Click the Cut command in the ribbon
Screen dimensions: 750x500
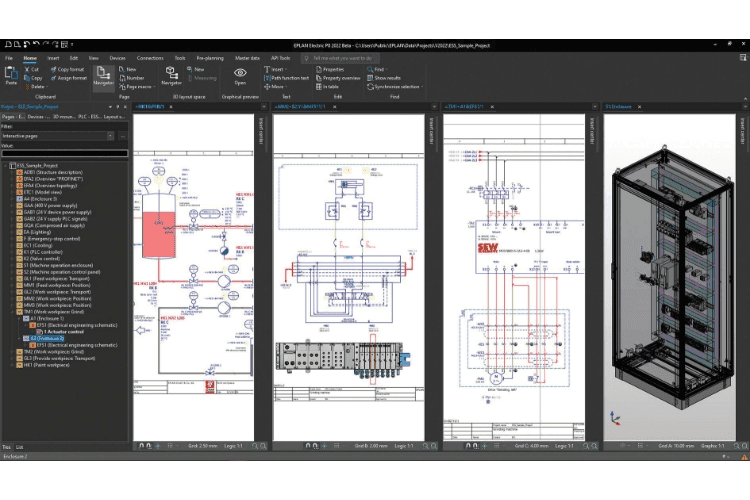click(x=32, y=69)
